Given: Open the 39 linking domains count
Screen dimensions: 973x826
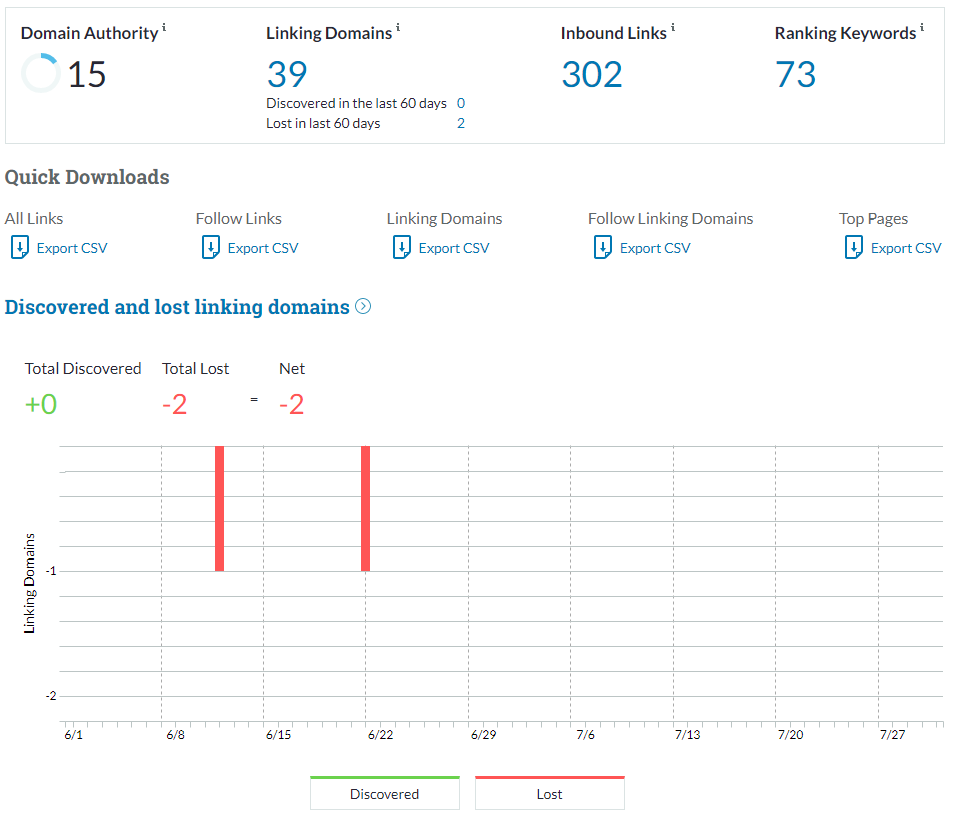Looking at the screenshot, I should pyautogui.click(x=287, y=74).
